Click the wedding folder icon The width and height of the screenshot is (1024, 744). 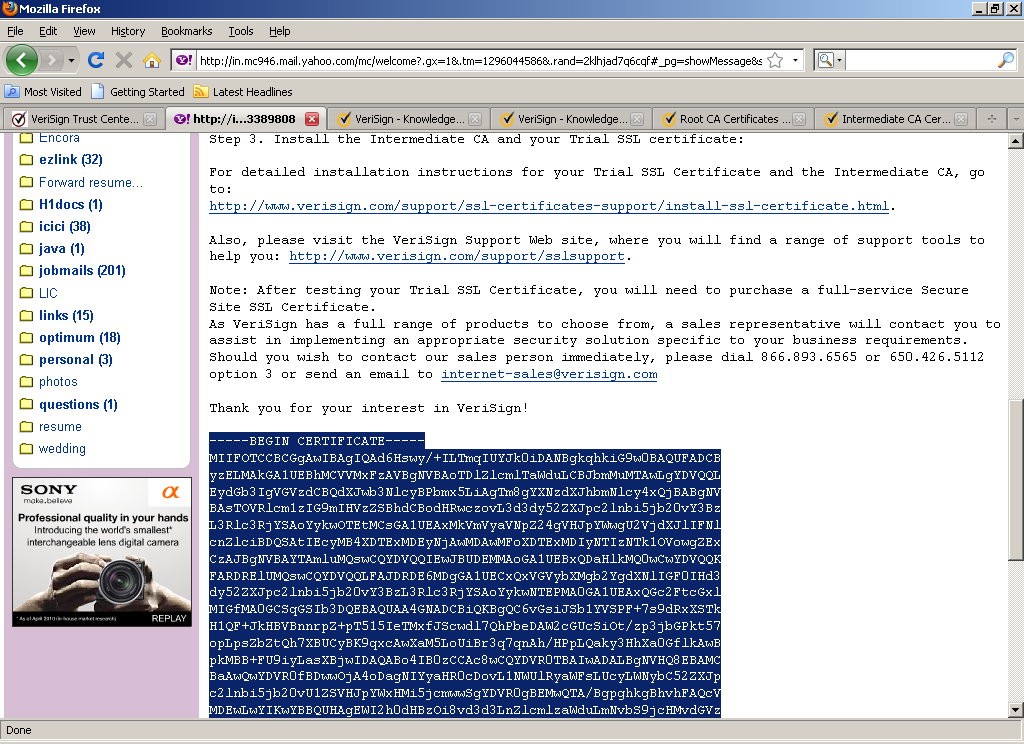26,449
